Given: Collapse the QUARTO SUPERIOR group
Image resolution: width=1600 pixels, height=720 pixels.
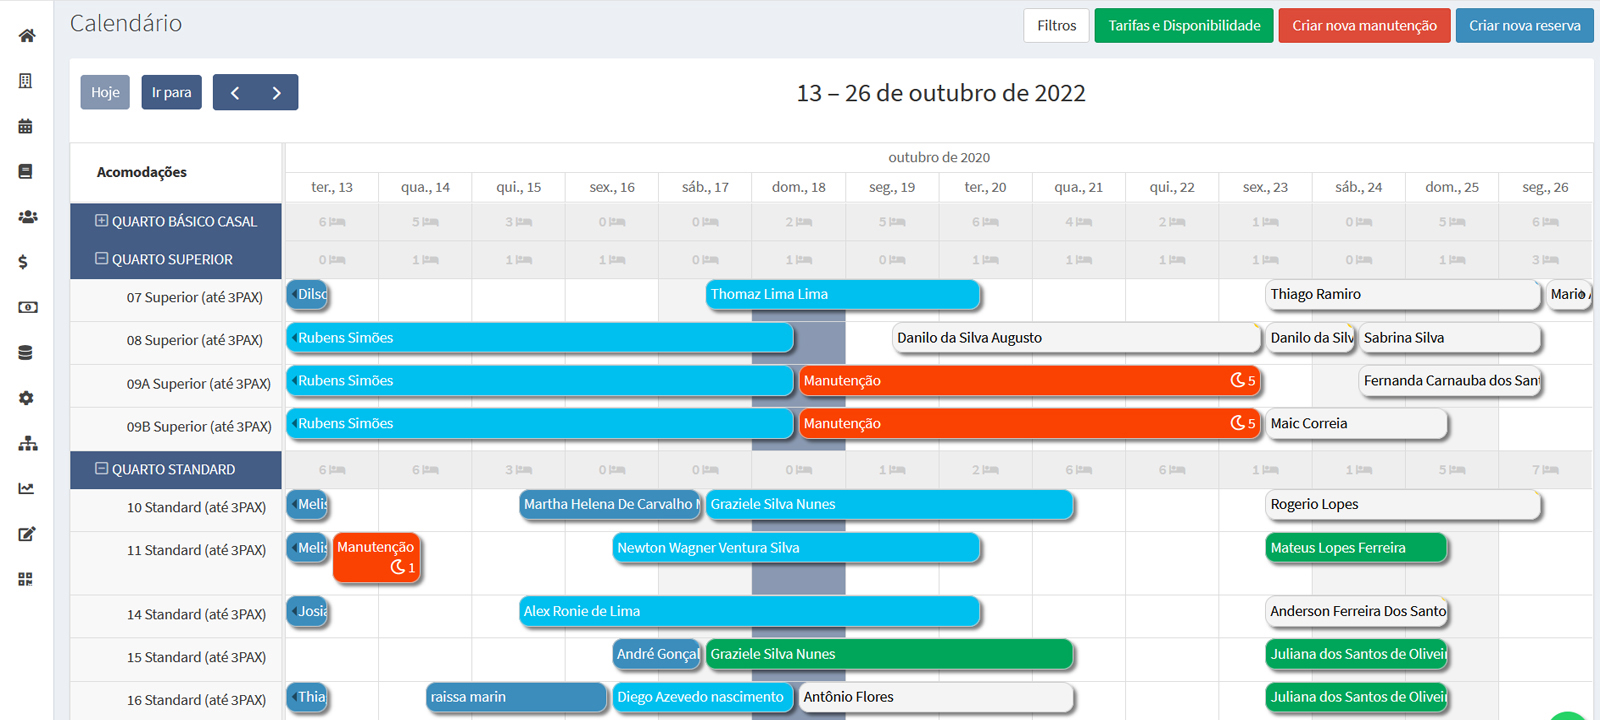Looking at the screenshot, I should 101,259.
